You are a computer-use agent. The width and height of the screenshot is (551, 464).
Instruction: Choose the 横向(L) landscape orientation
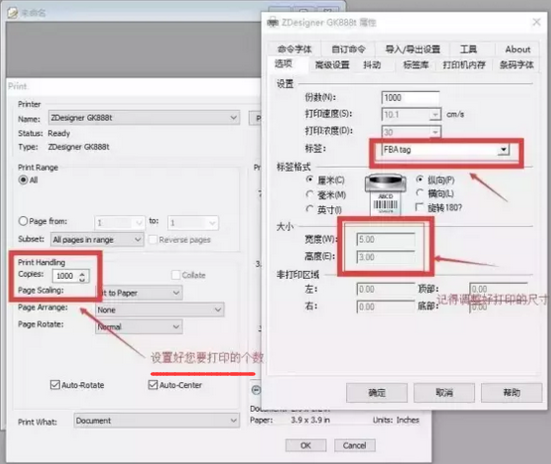click(419, 193)
